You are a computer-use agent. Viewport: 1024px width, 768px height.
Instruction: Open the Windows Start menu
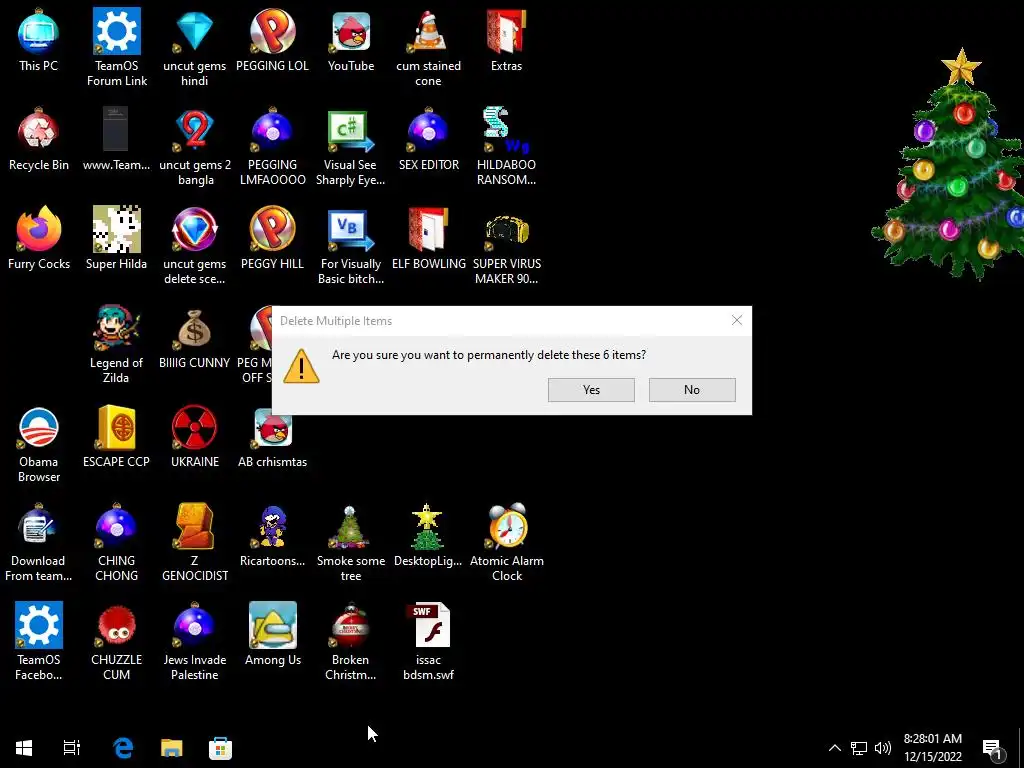pos(24,748)
